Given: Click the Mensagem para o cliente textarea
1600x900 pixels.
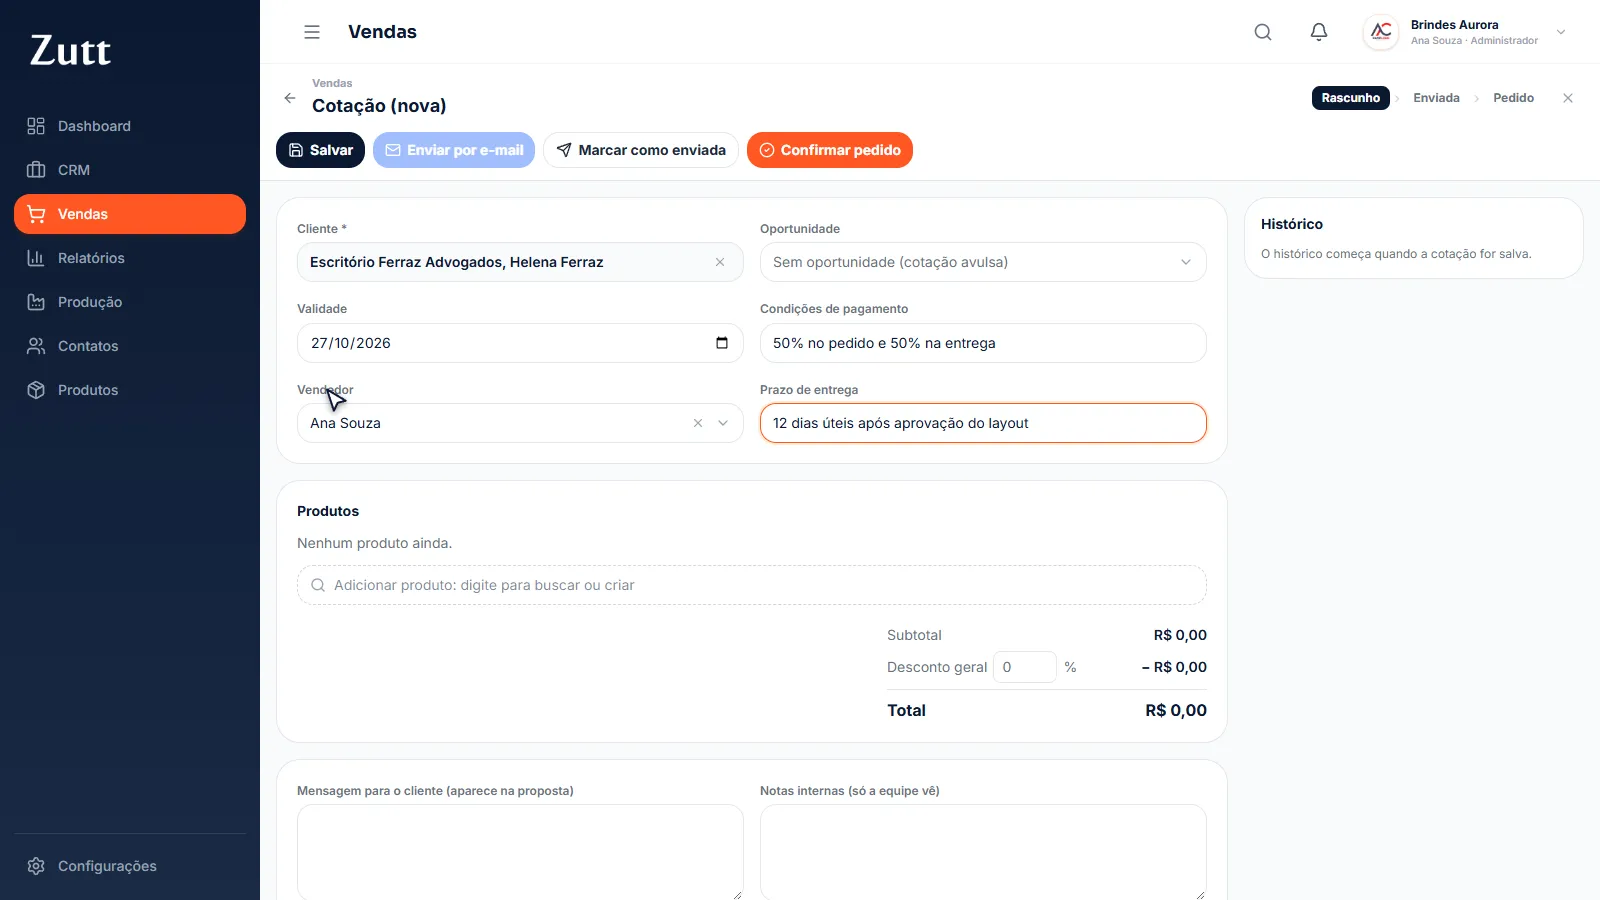Looking at the screenshot, I should click(x=520, y=852).
